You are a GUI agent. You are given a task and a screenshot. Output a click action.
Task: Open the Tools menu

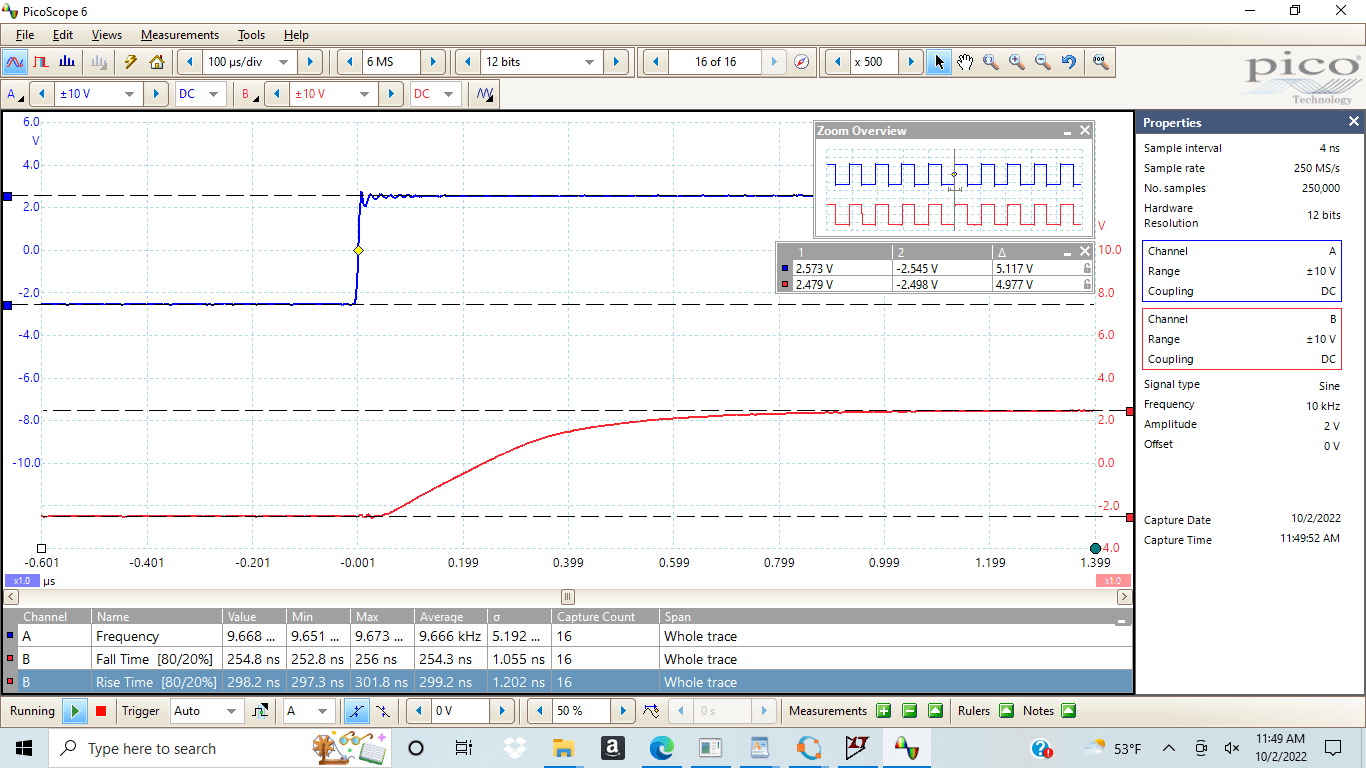[x=251, y=35]
